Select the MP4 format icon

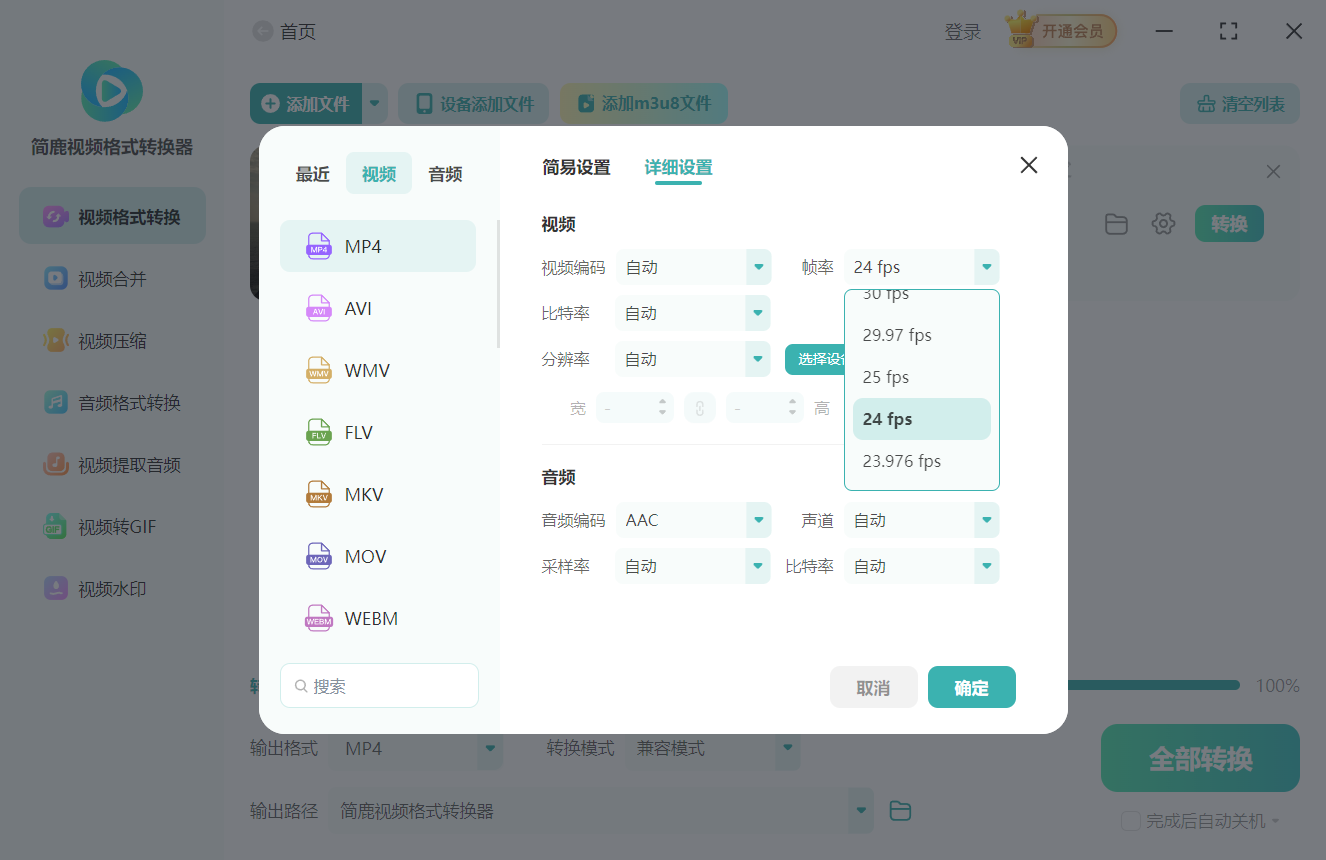(x=318, y=246)
